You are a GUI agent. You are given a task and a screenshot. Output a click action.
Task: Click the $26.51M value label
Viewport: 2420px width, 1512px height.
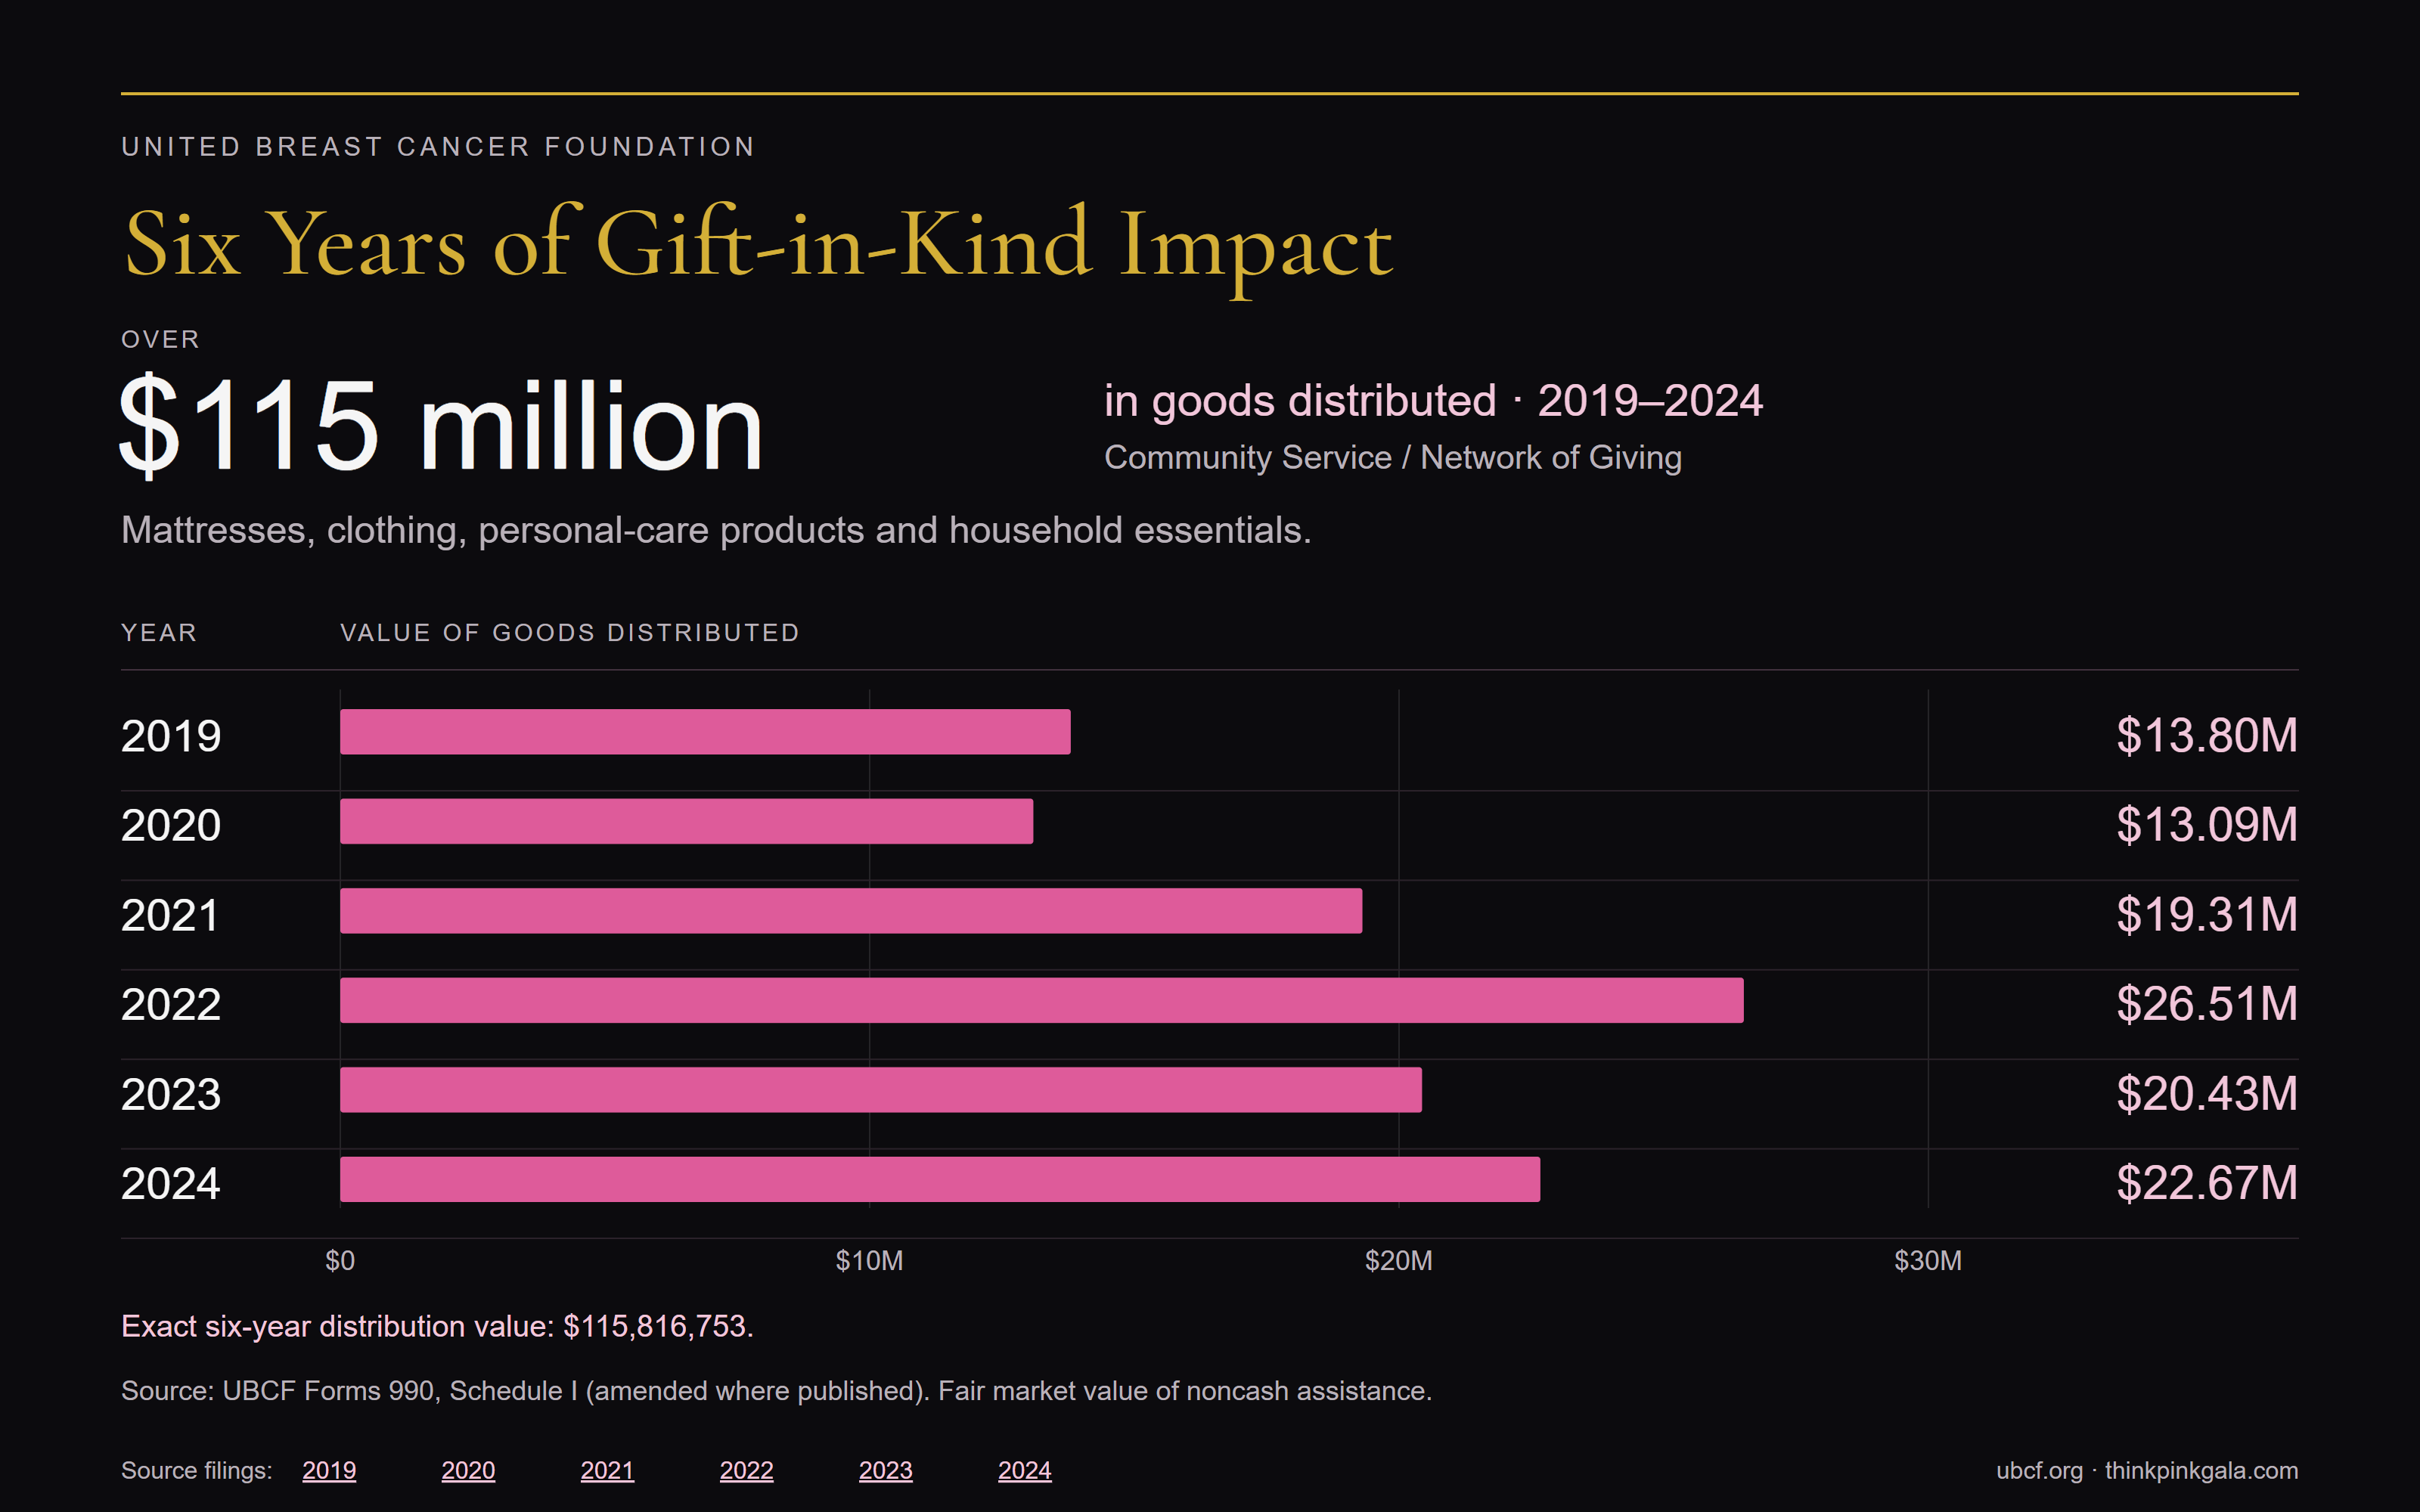pos(2207,1004)
